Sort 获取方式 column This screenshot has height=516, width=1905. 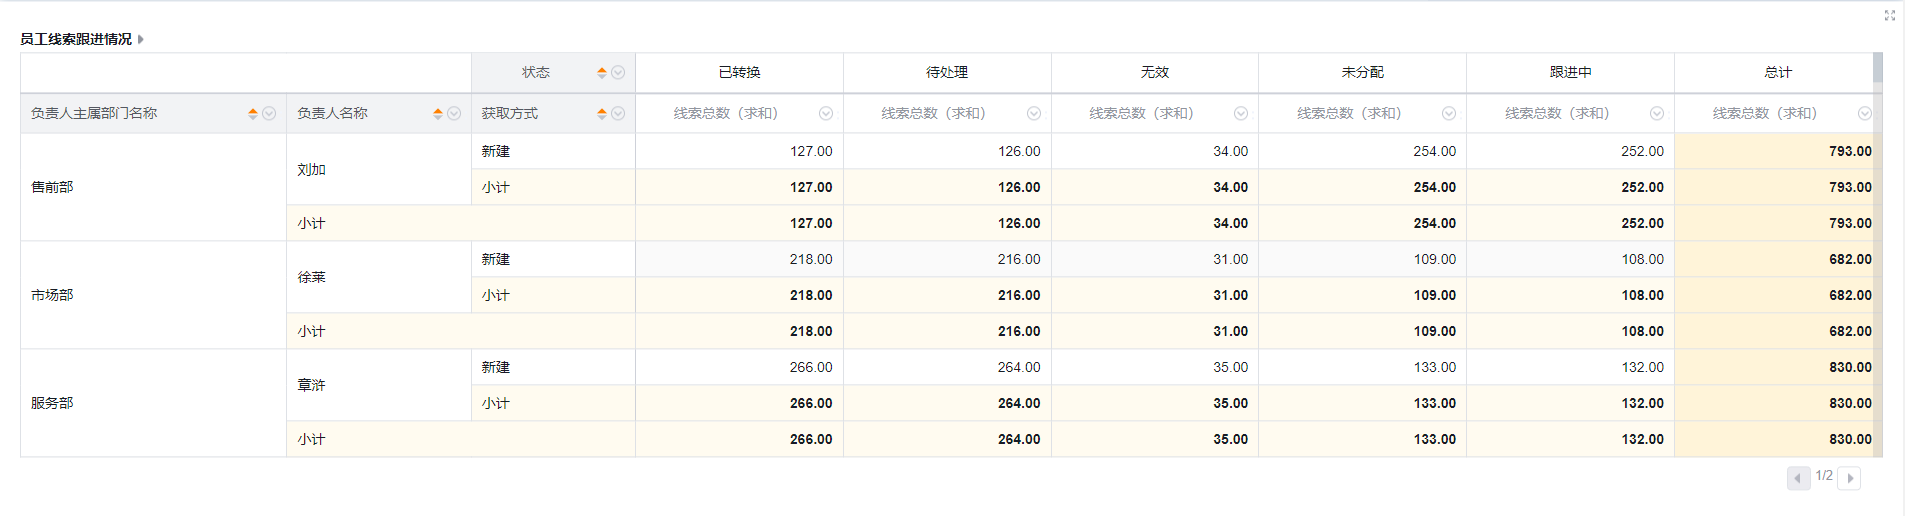(x=602, y=114)
